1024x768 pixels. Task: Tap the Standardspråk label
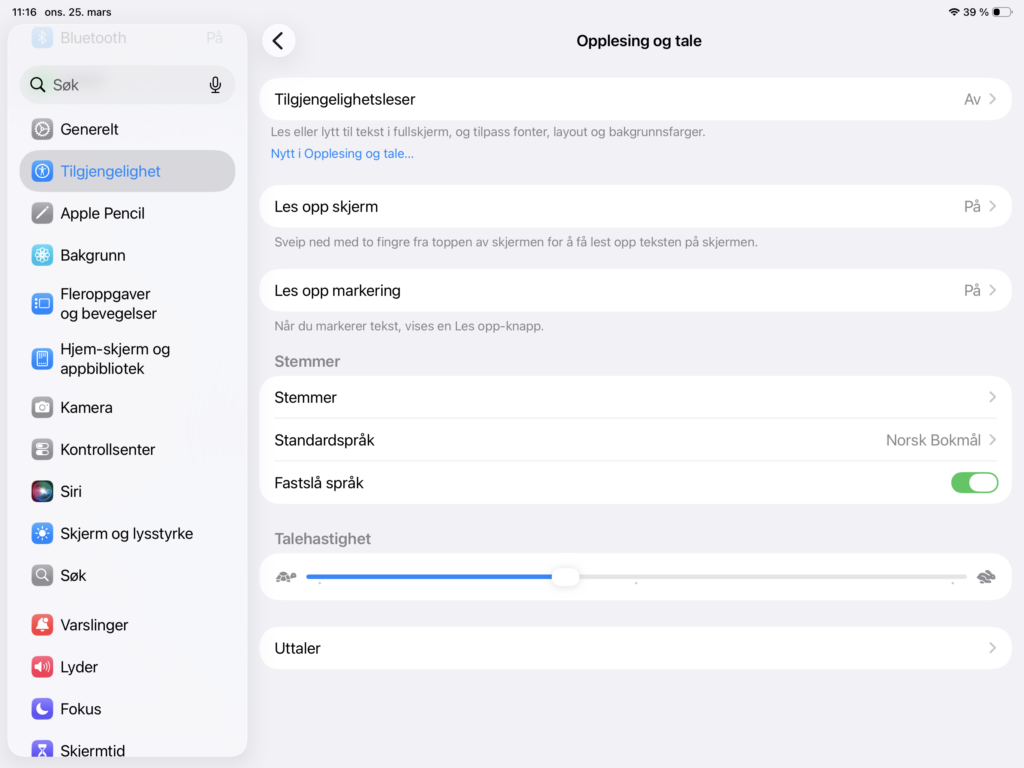pos(325,440)
